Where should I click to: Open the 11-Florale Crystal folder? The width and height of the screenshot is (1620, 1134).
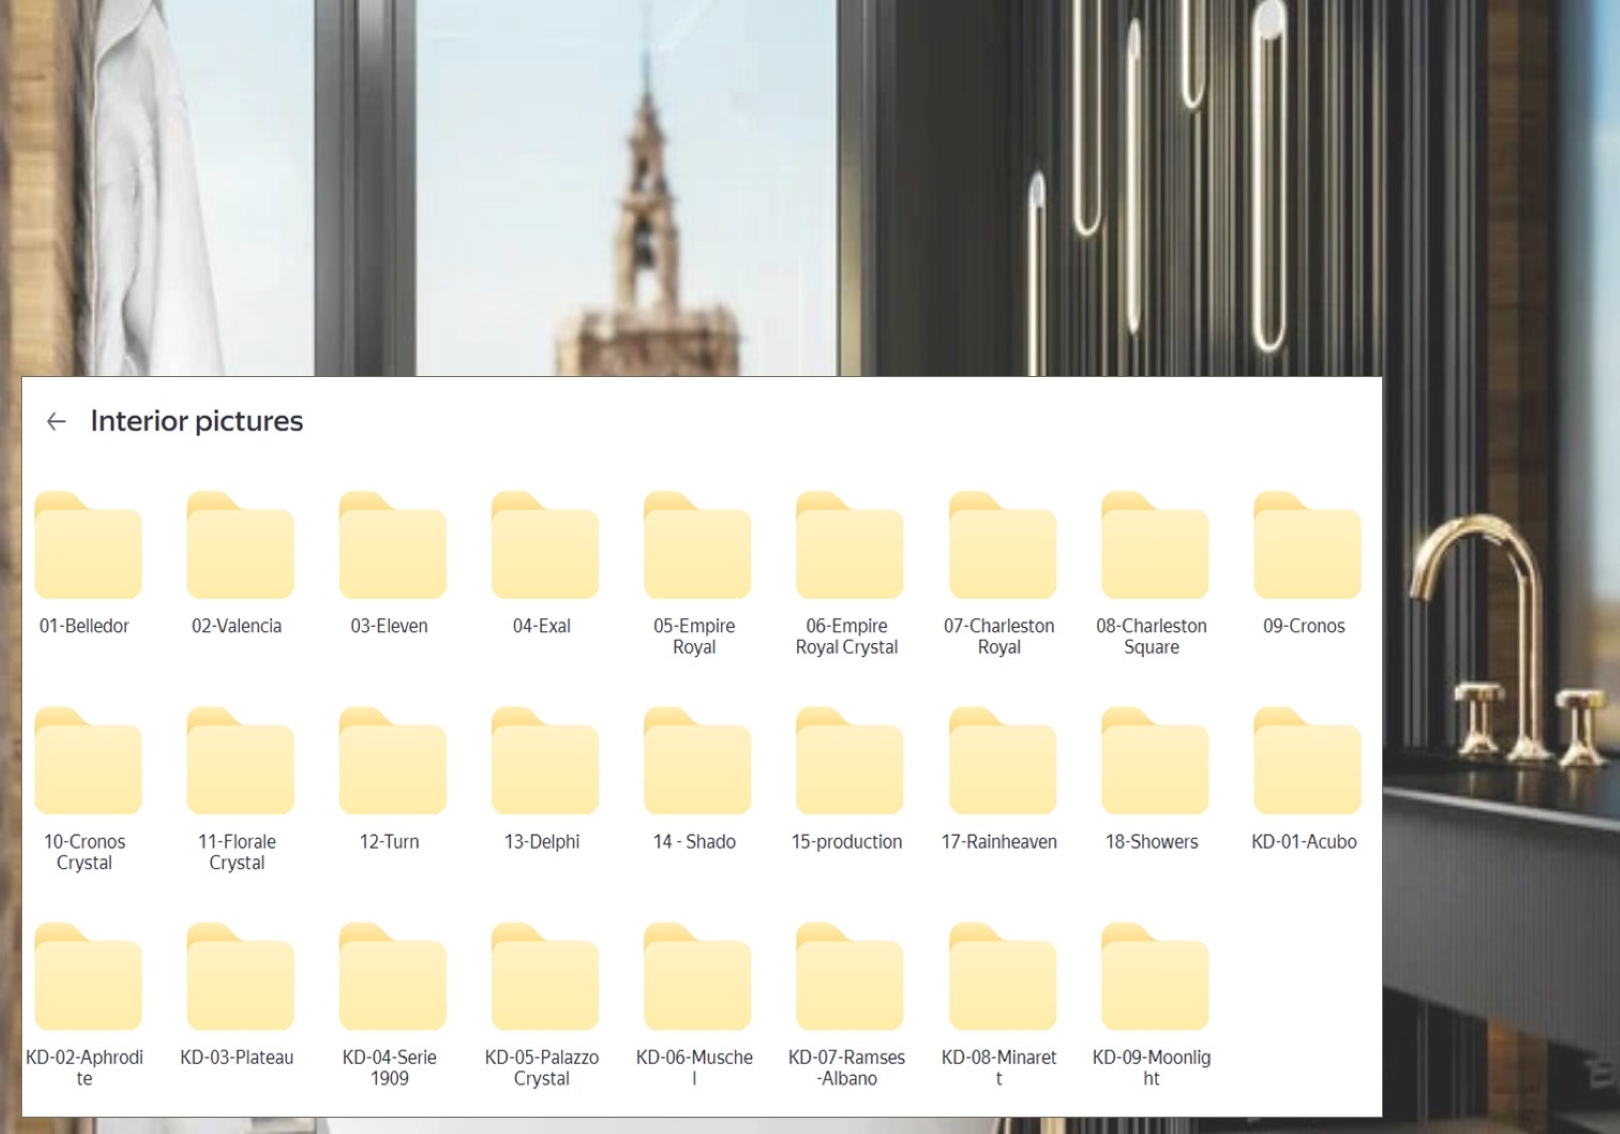(240, 763)
